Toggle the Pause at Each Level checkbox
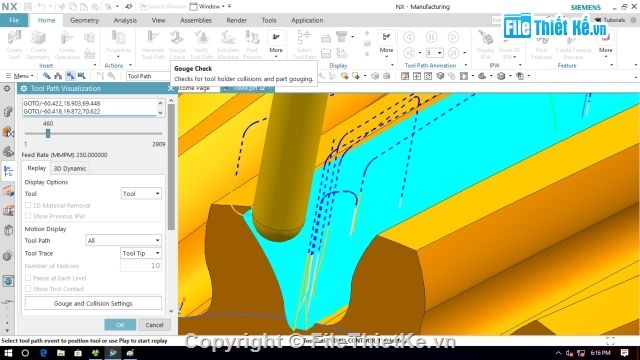The width and height of the screenshot is (640, 360). point(28,278)
